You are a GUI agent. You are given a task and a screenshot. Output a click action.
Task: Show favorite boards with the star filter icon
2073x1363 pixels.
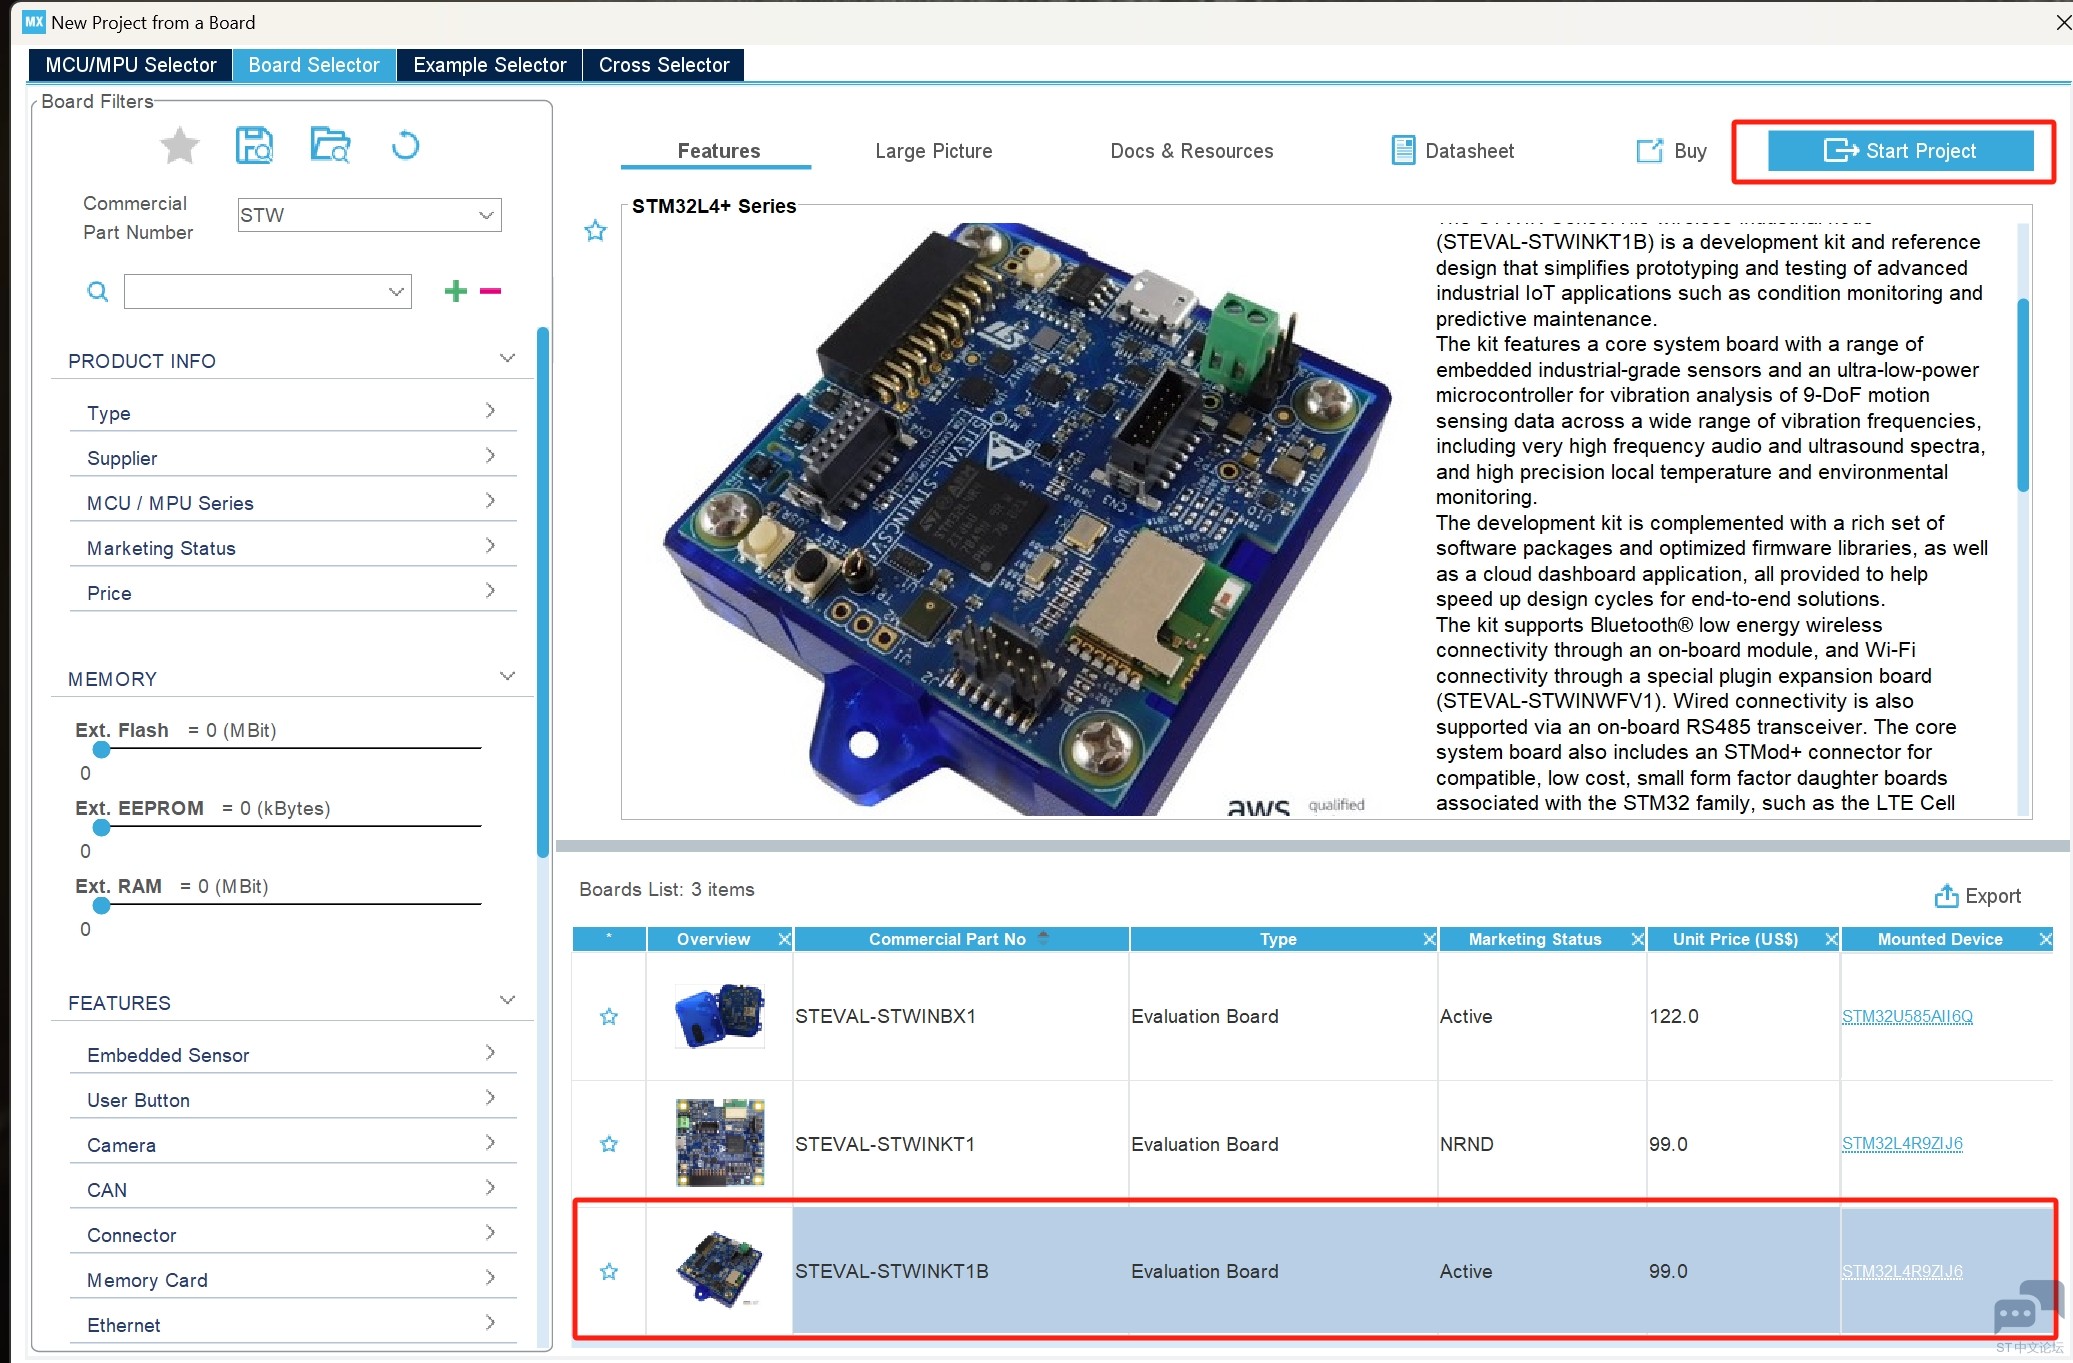tap(180, 146)
